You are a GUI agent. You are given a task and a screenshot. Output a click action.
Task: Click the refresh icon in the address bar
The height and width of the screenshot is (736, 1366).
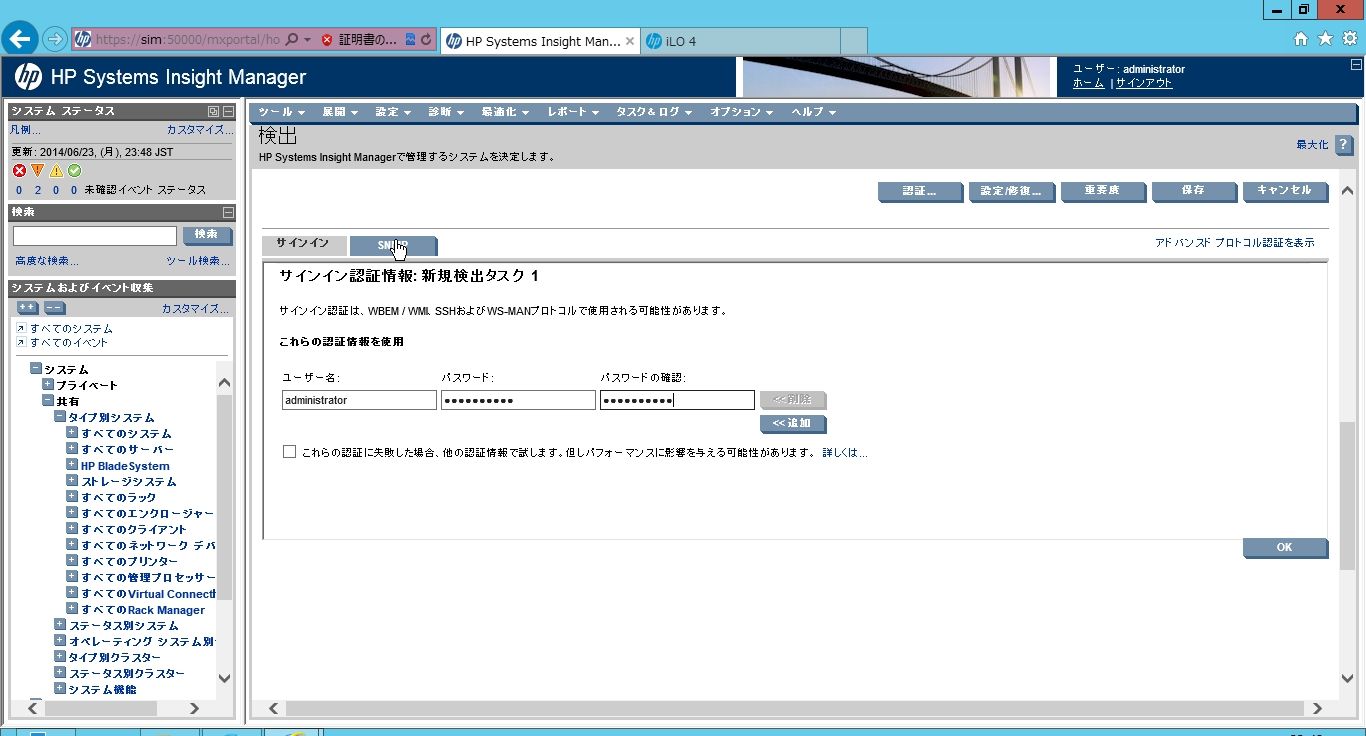[426, 40]
